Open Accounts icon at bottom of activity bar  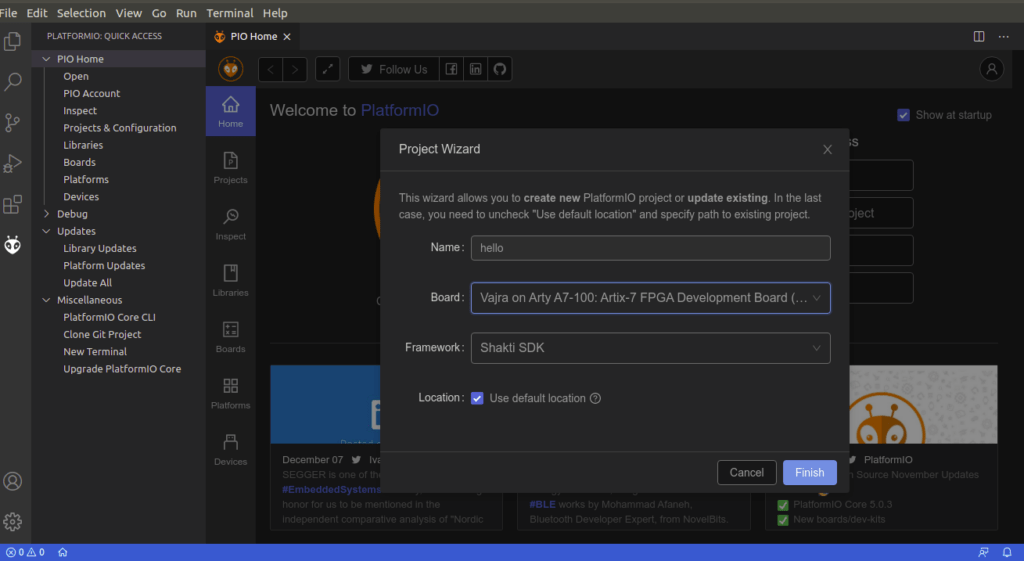12,481
